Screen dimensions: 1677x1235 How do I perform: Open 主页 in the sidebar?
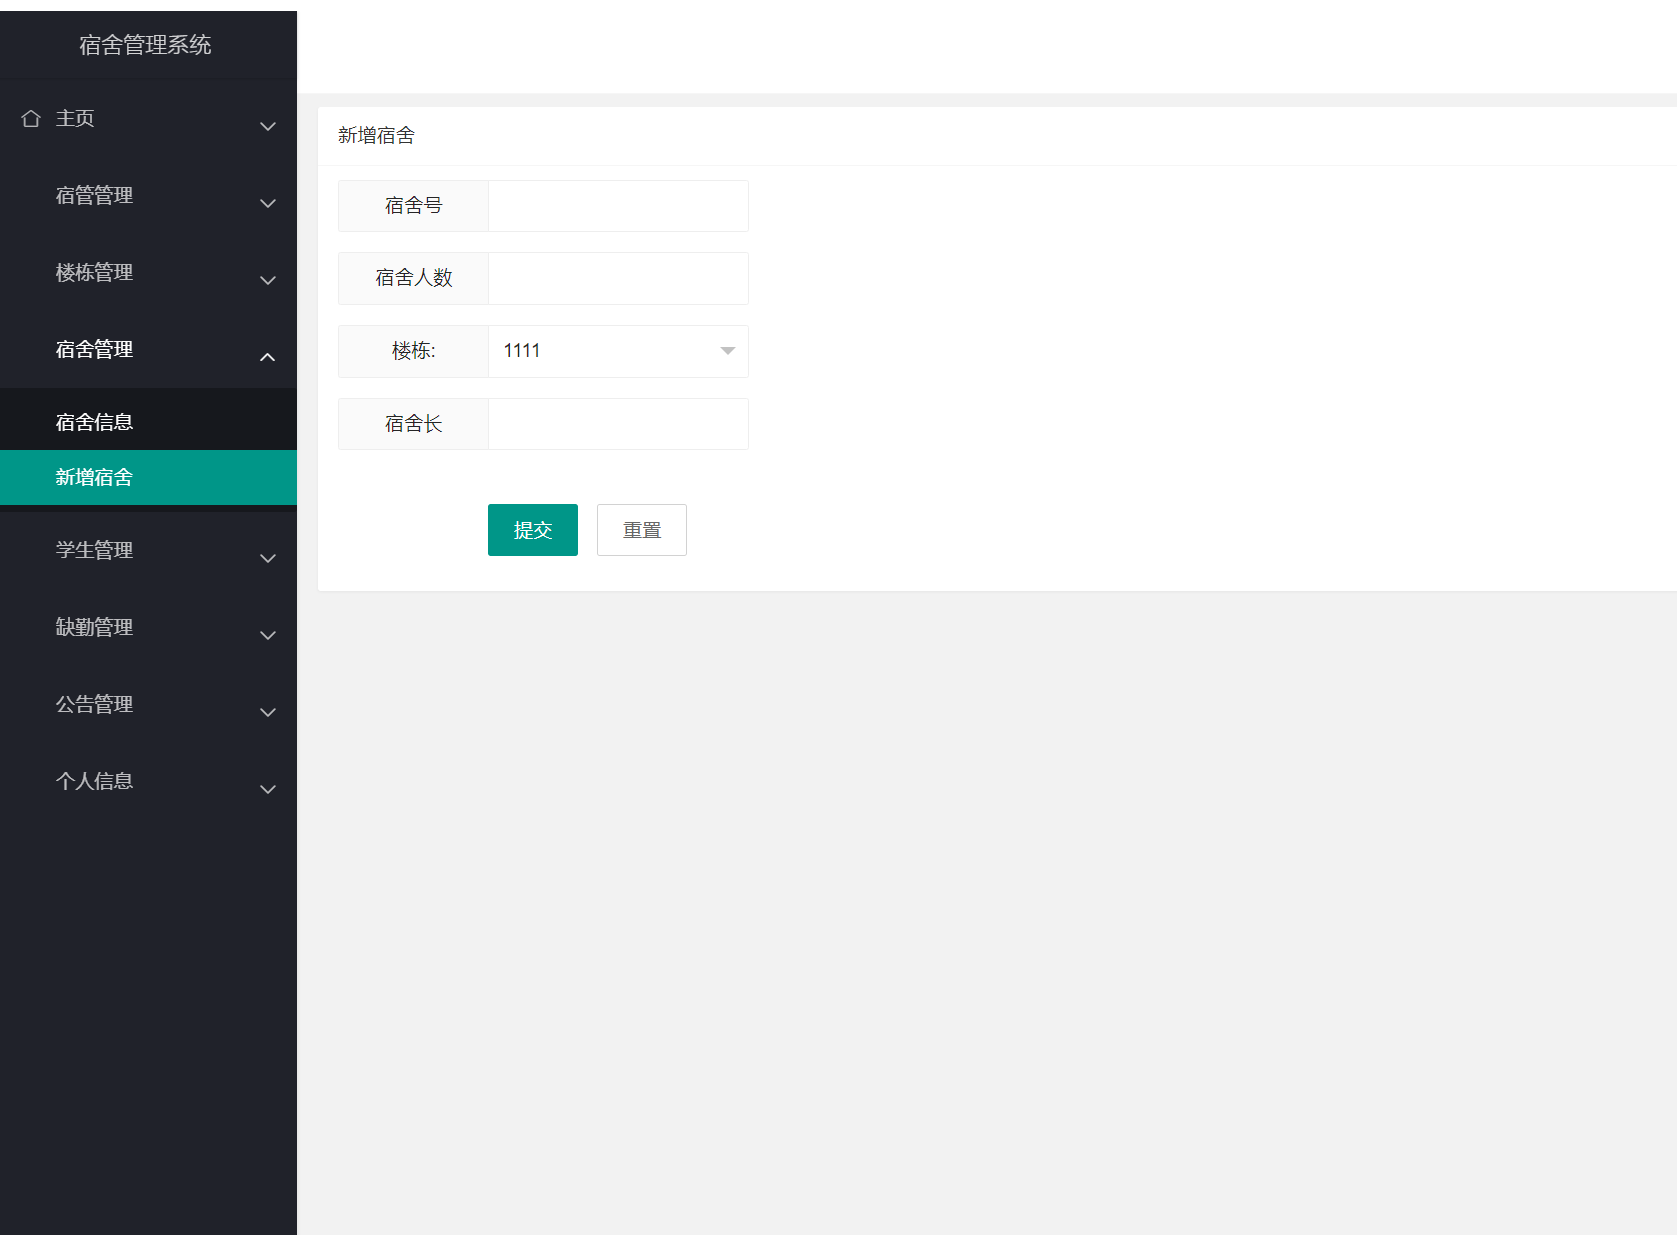148,119
